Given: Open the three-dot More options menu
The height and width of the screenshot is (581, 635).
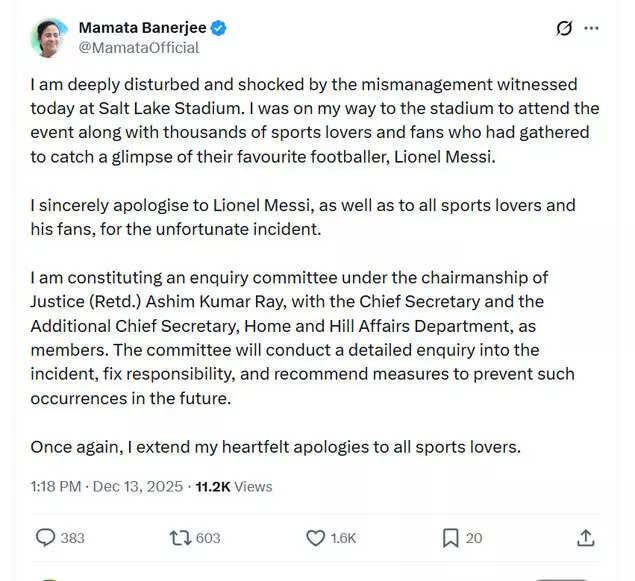Looking at the screenshot, I should [592, 28].
